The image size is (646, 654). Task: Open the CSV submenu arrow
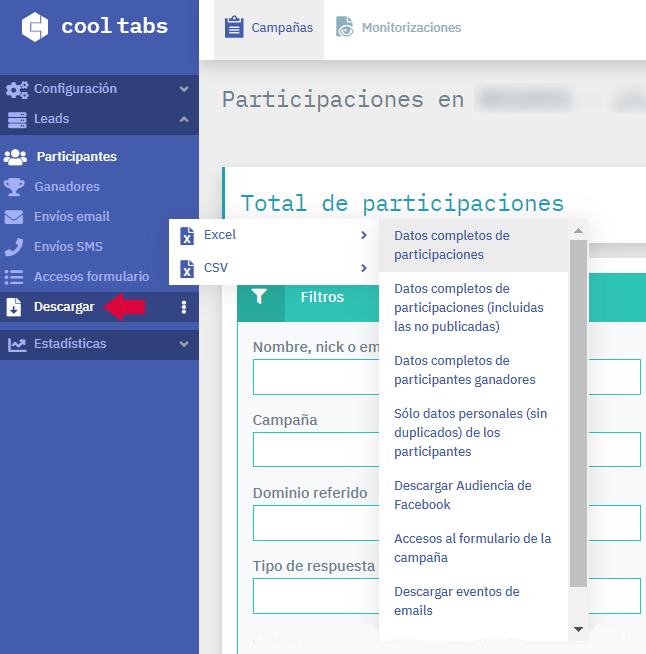363,268
